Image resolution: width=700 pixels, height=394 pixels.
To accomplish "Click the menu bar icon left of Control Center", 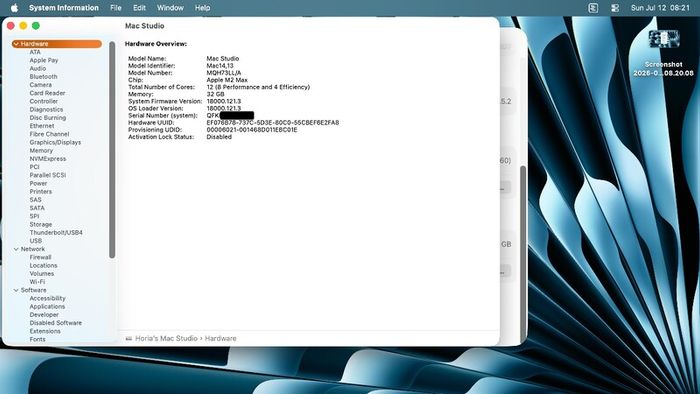I will click(593, 8).
